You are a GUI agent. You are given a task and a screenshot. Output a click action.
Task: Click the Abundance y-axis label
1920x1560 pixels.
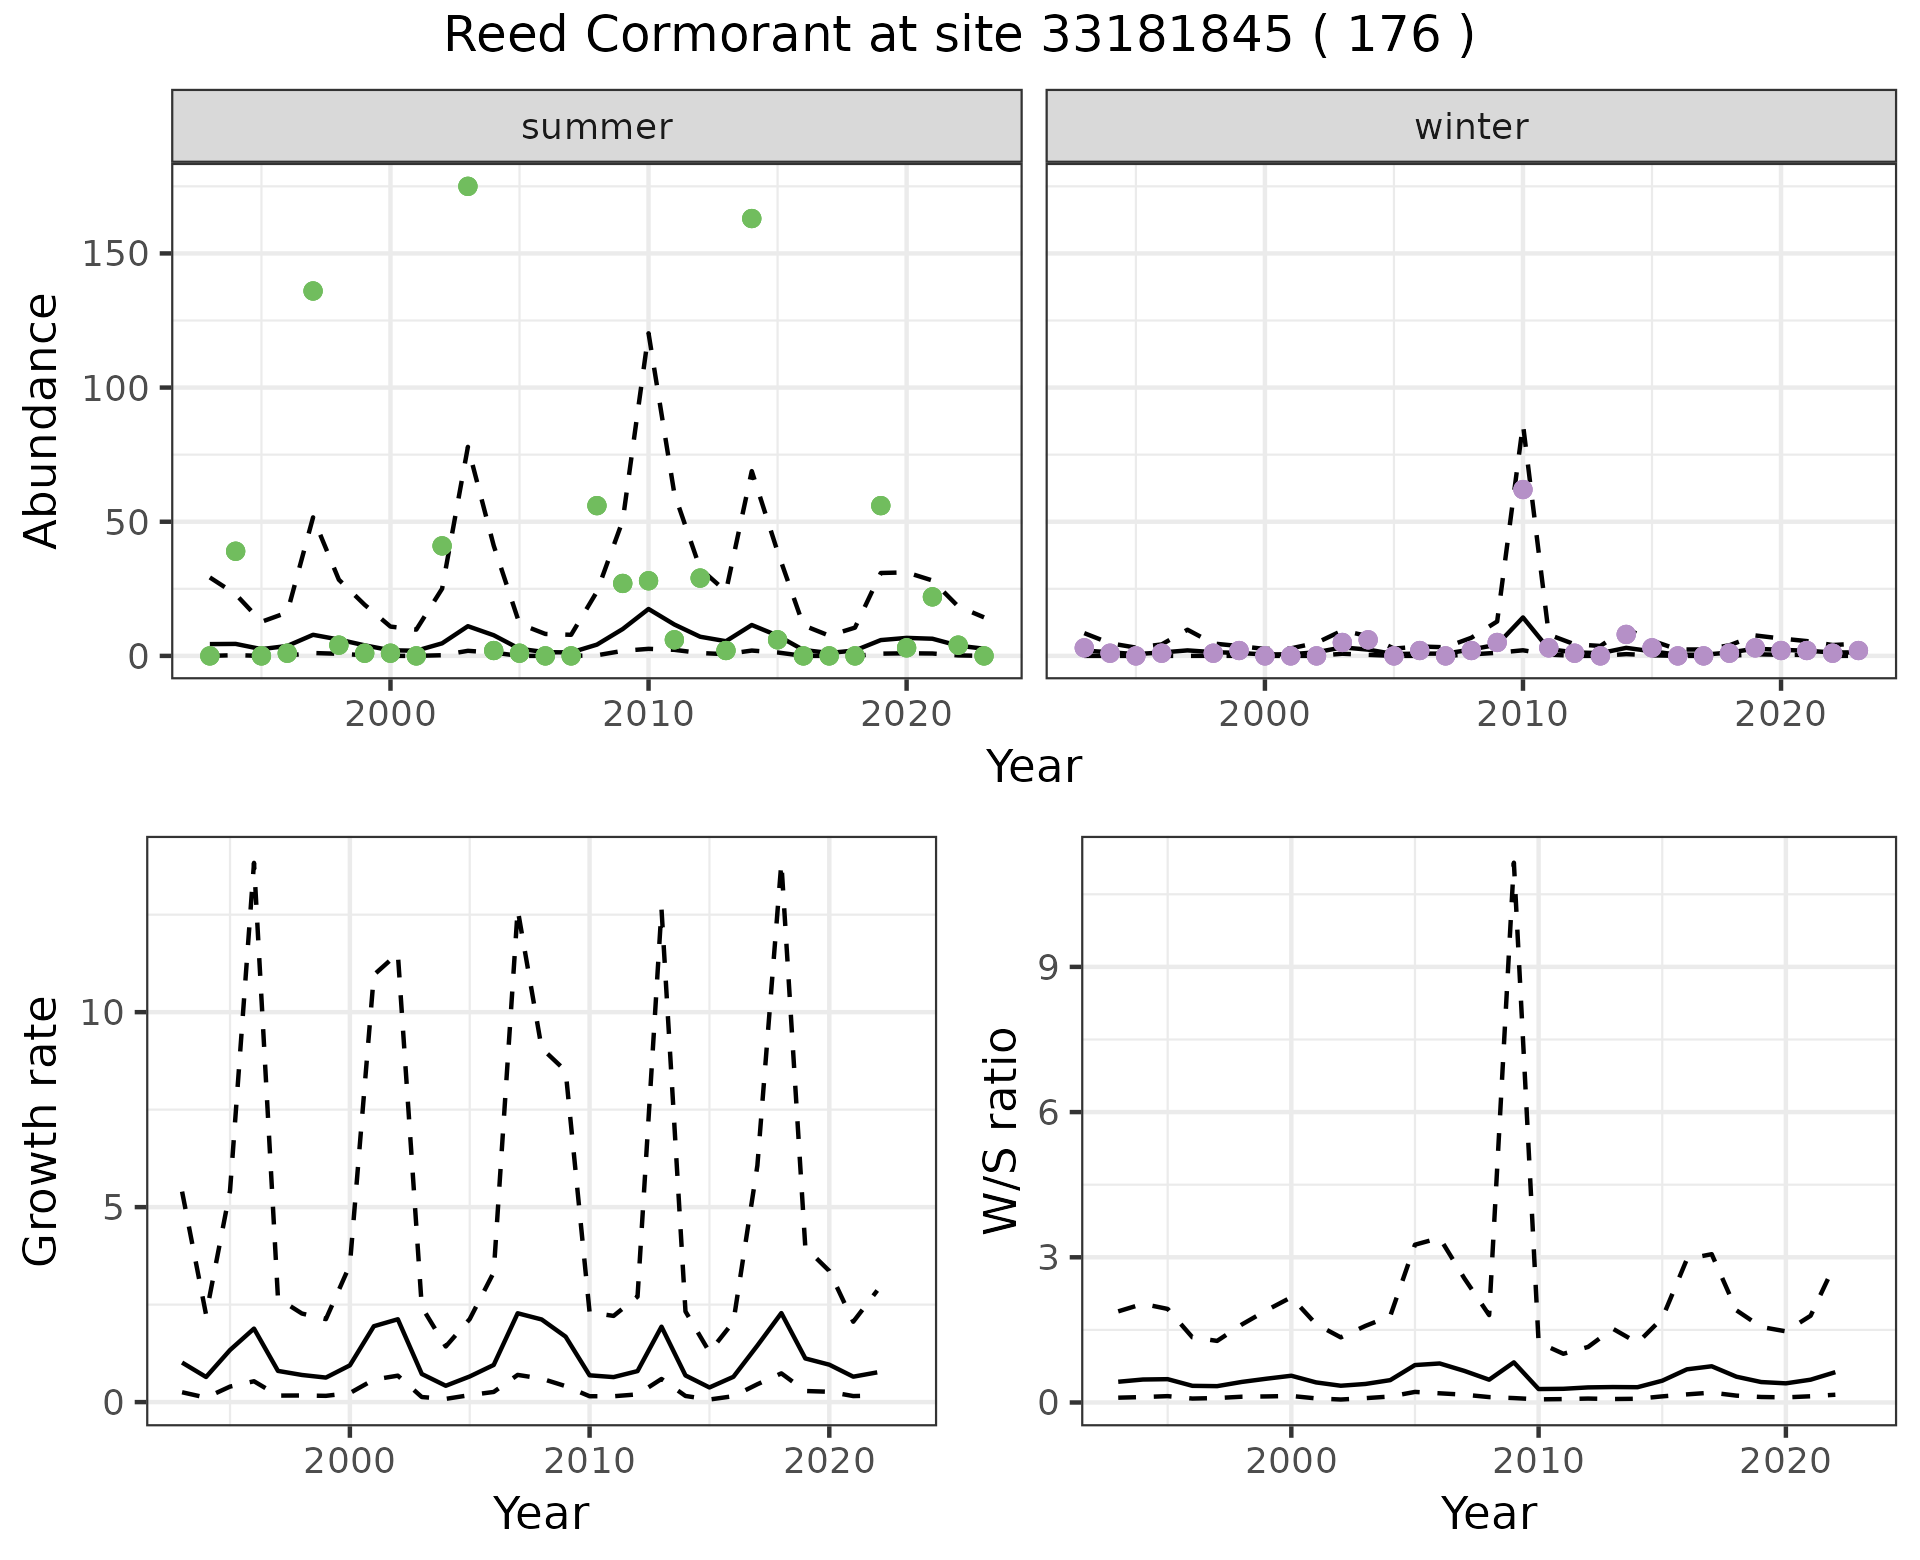coord(42,420)
